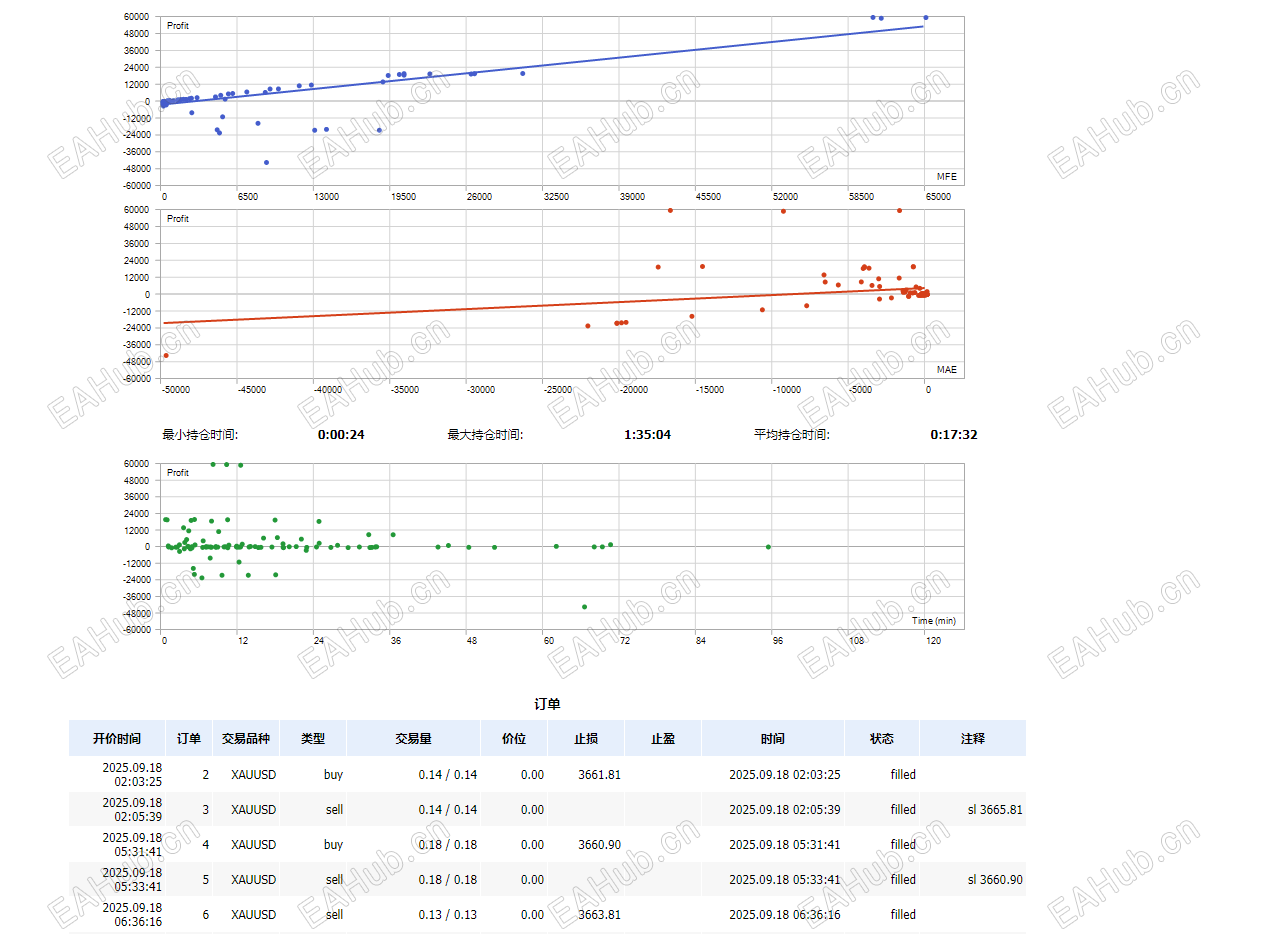Click the 注释 column header
Image resolution: width=1276 pixels, height=934 pixels.
tap(973, 738)
